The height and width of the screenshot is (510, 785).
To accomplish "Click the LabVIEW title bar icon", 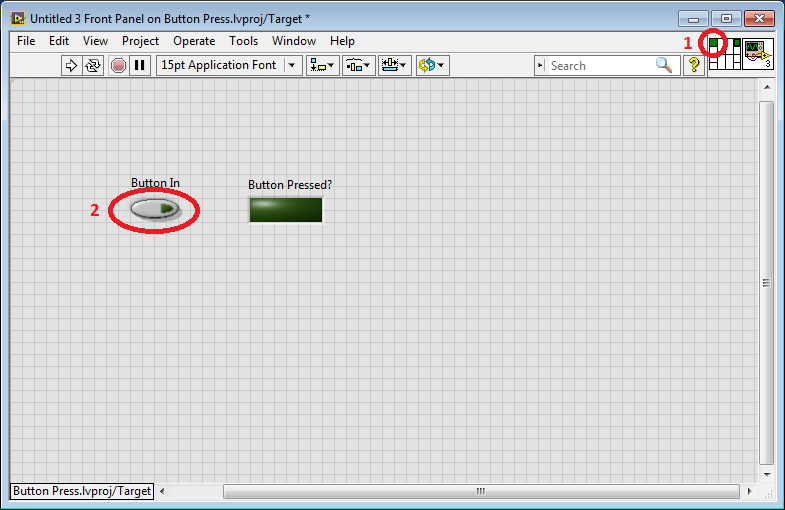I will pyautogui.click(x=18, y=19).
